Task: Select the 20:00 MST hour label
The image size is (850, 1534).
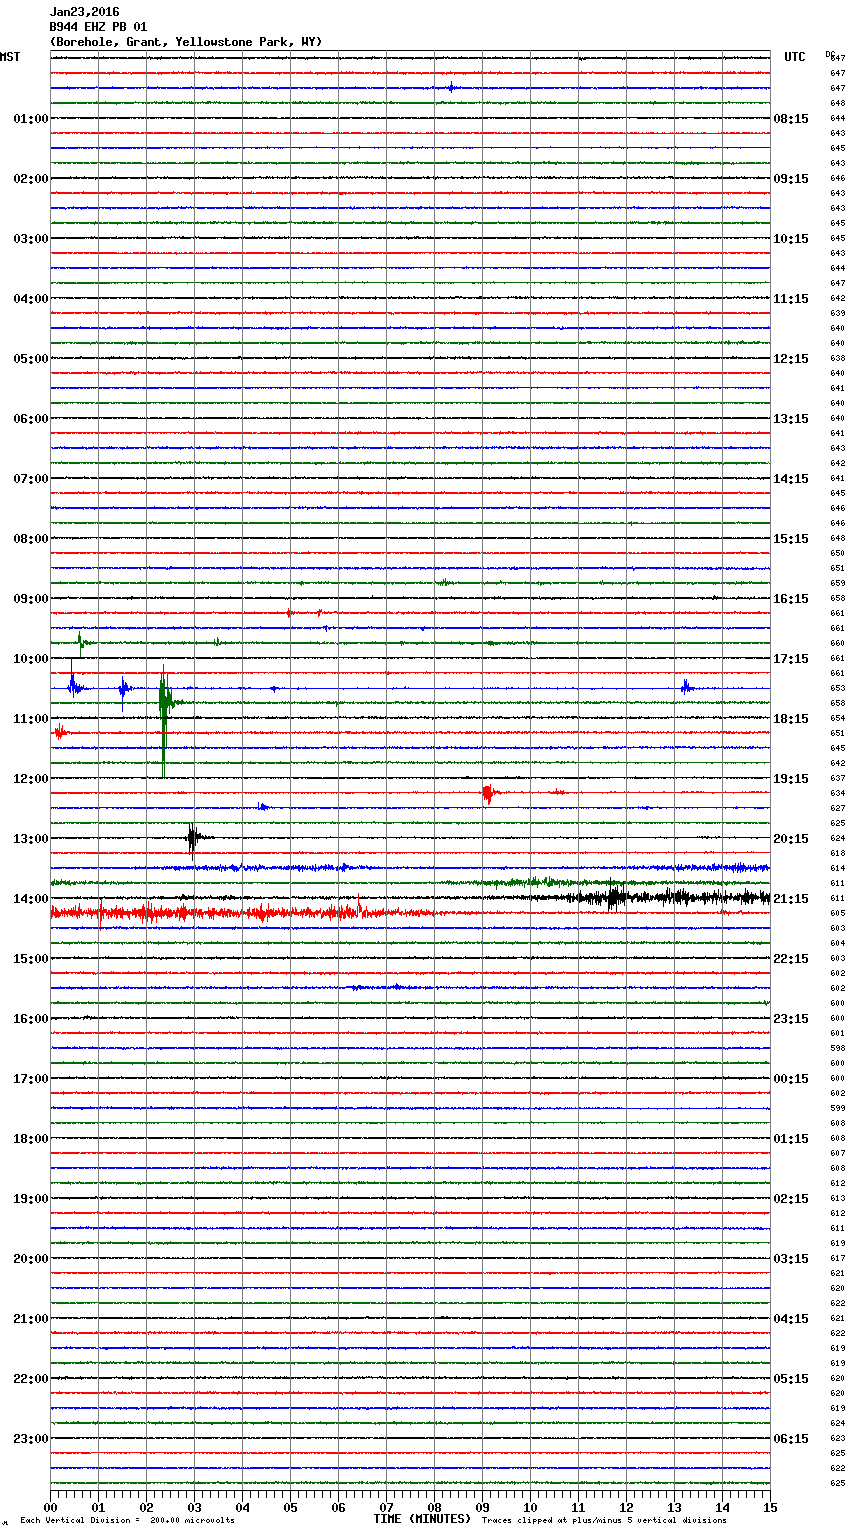Action: (31, 1259)
